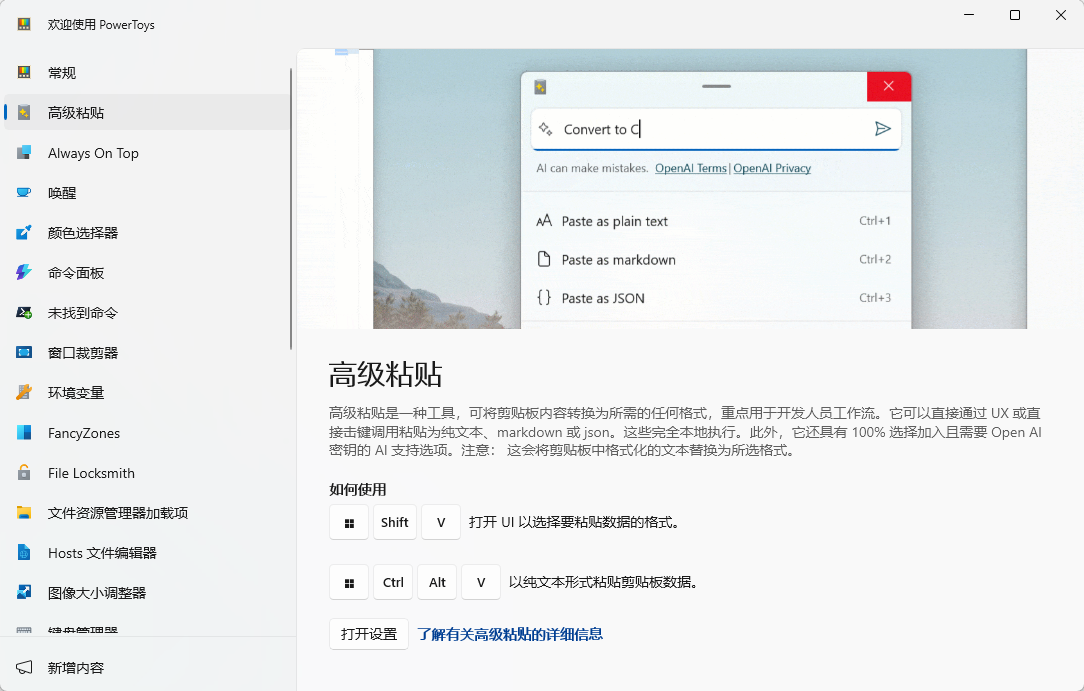
Task: Click the Shift key button
Action: click(395, 522)
